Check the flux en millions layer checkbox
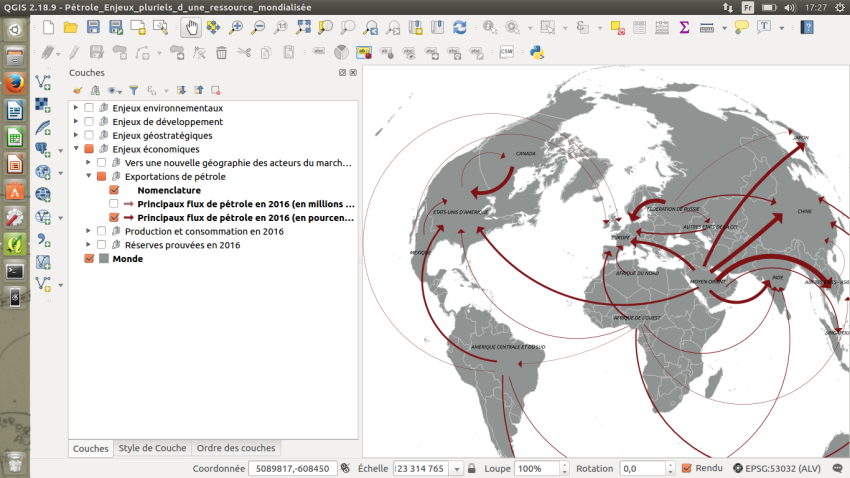850x478 pixels. coord(114,204)
